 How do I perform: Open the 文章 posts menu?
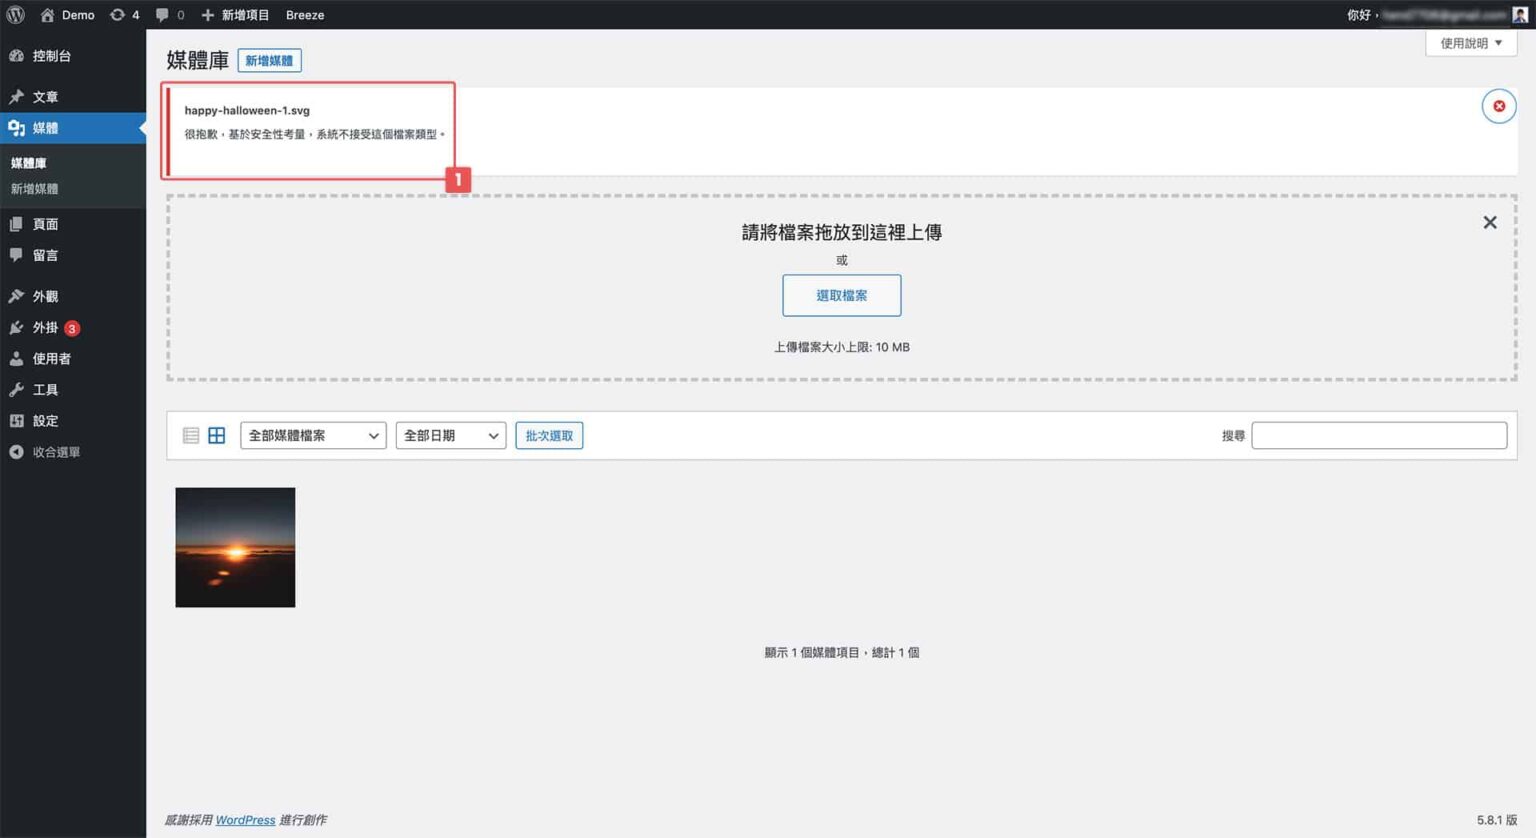coord(73,97)
